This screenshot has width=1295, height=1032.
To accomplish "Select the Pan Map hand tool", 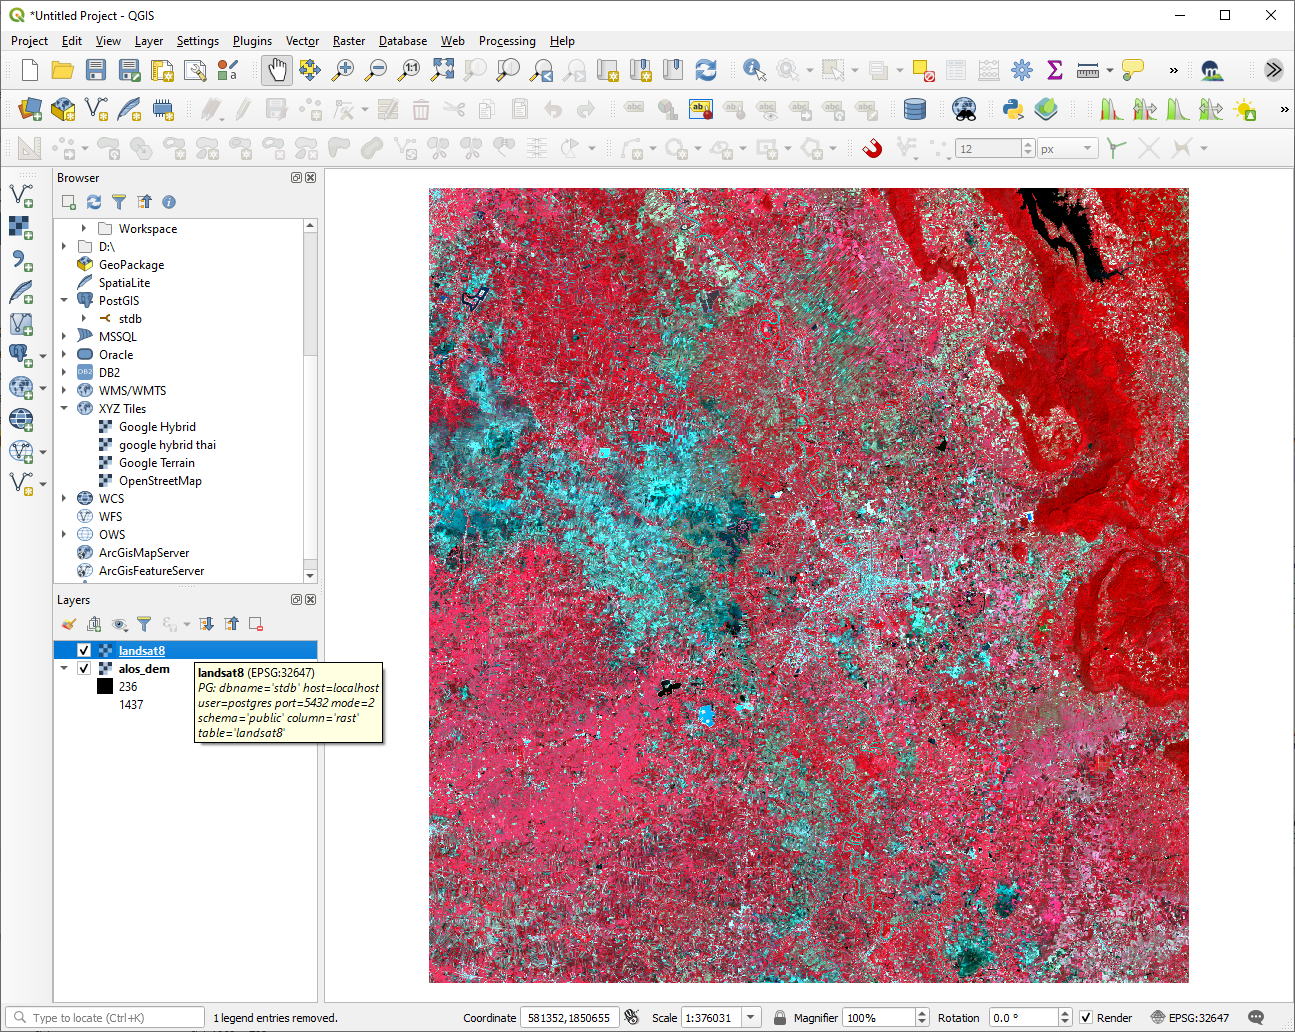I will 277,70.
